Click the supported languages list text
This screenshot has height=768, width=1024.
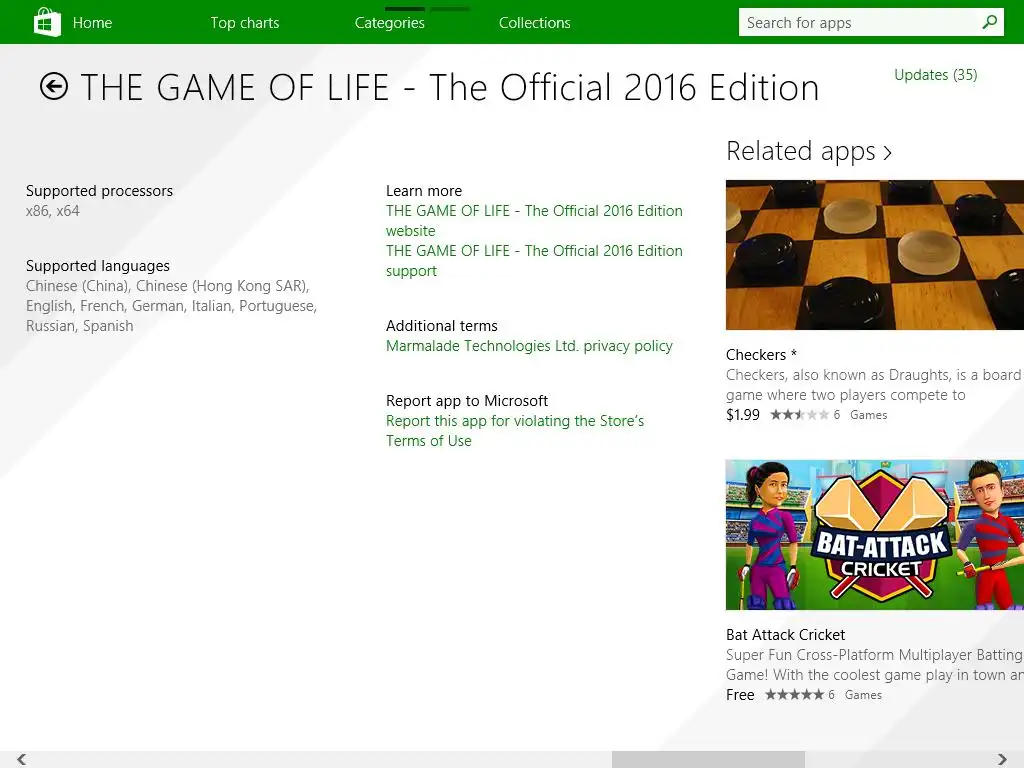(172, 306)
